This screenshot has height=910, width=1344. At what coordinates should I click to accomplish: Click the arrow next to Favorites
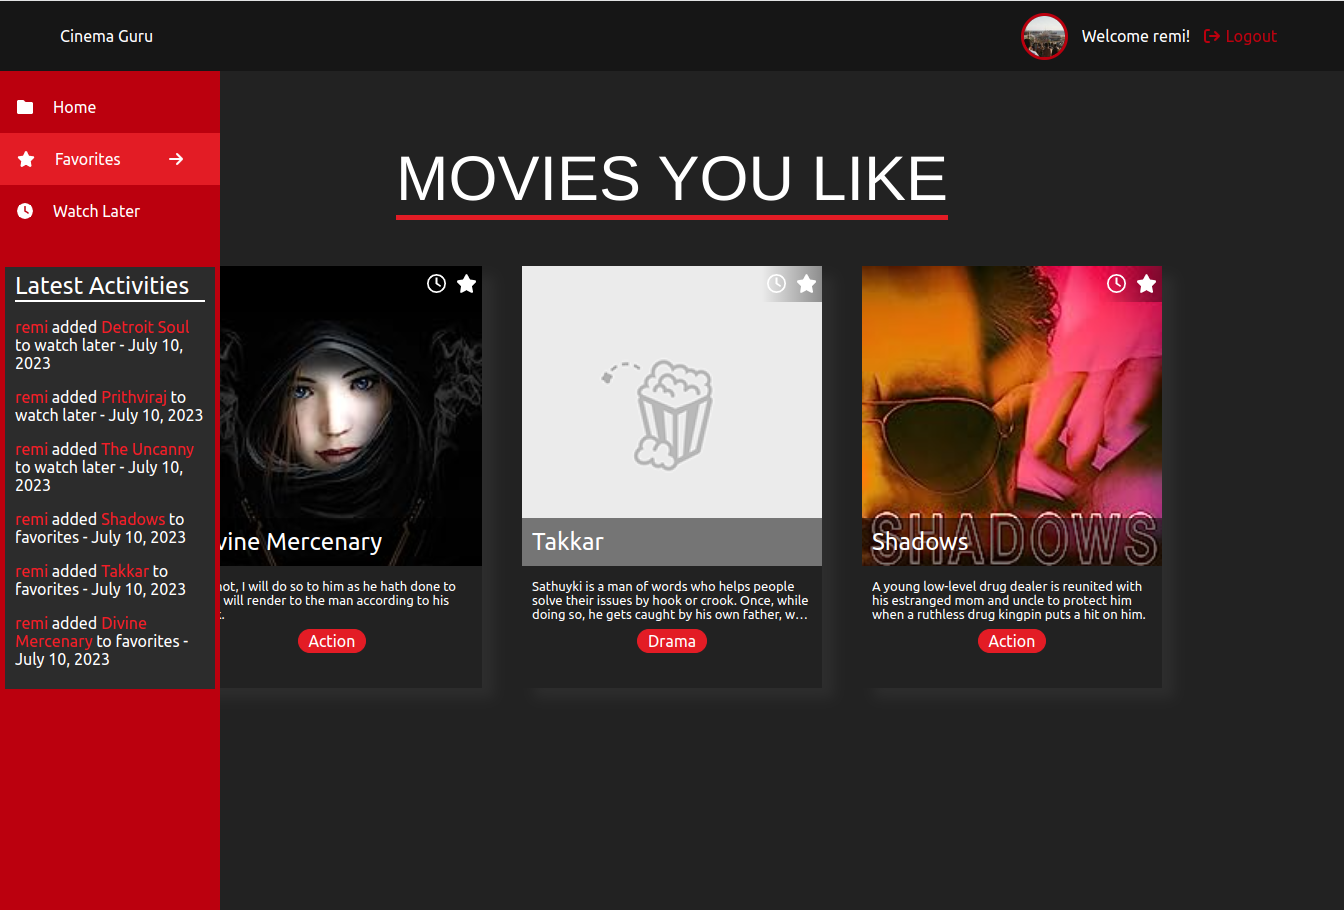click(176, 159)
